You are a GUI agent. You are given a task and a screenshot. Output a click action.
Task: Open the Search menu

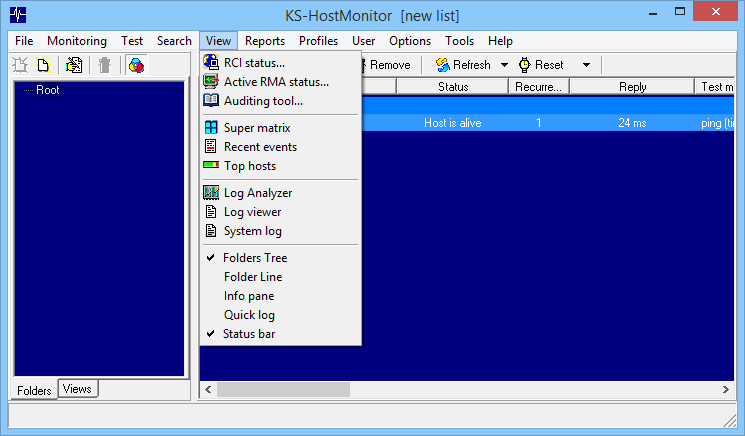click(x=174, y=41)
